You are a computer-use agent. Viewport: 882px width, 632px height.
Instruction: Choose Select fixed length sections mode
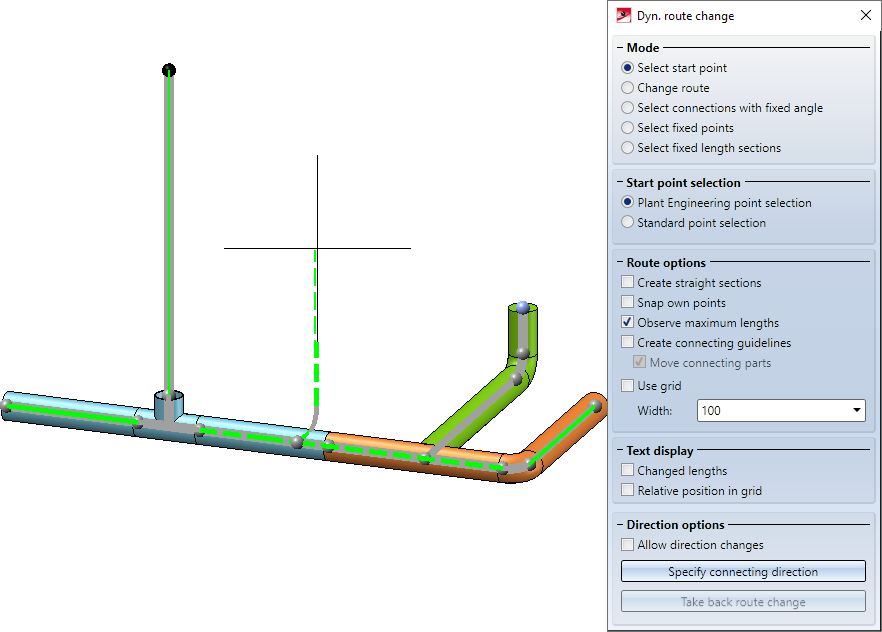[628, 148]
